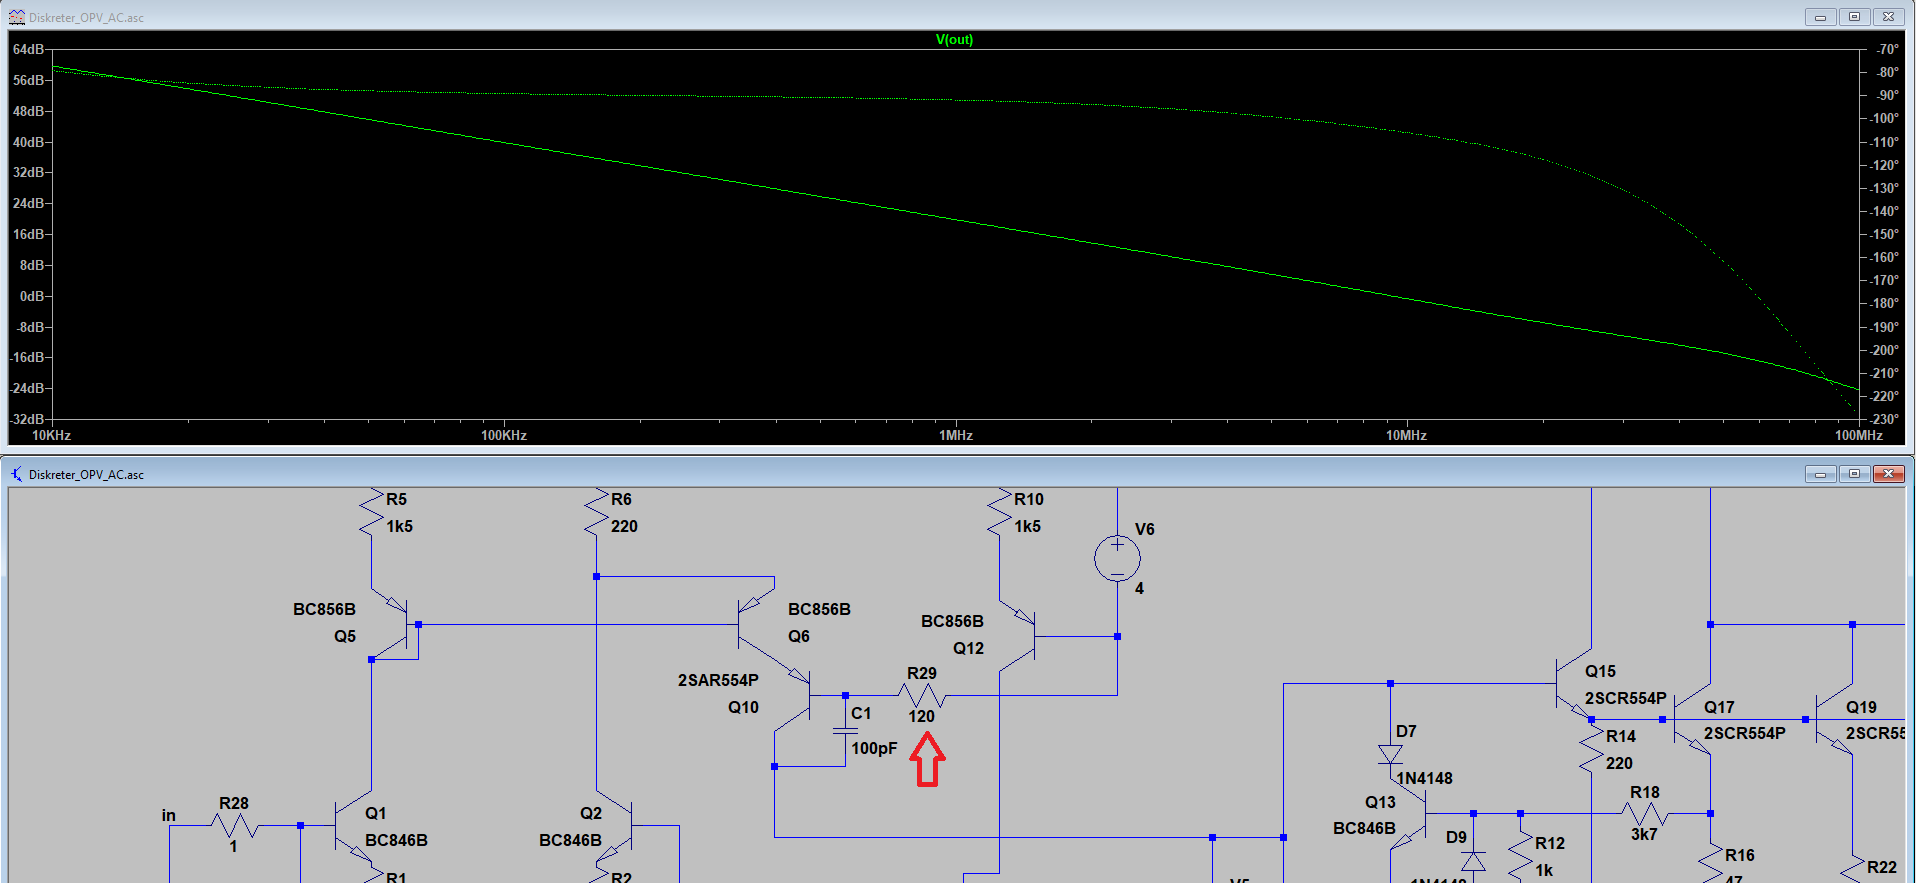This screenshot has width=1917, height=883.
Task: Click the '100pF' value of C1
Action: click(x=874, y=748)
